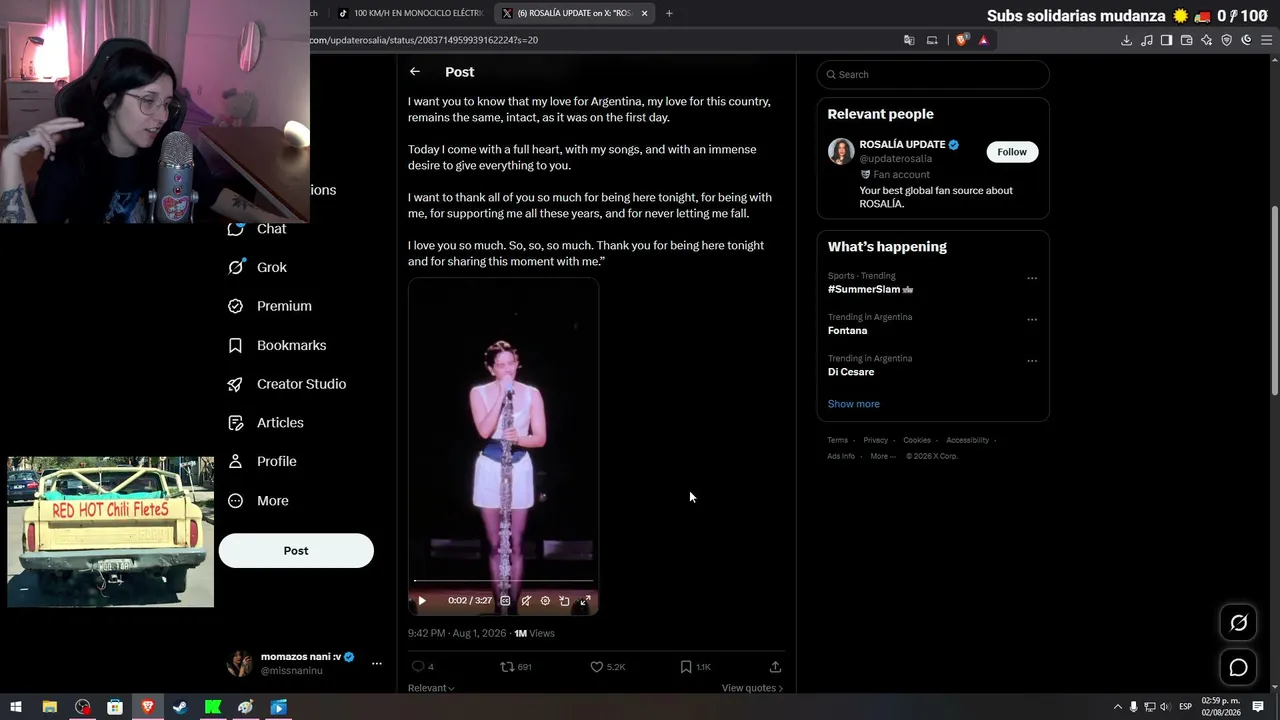1280x720 pixels.
Task: Bookmark the post with 1.1K bookmarks
Action: tap(695, 667)
